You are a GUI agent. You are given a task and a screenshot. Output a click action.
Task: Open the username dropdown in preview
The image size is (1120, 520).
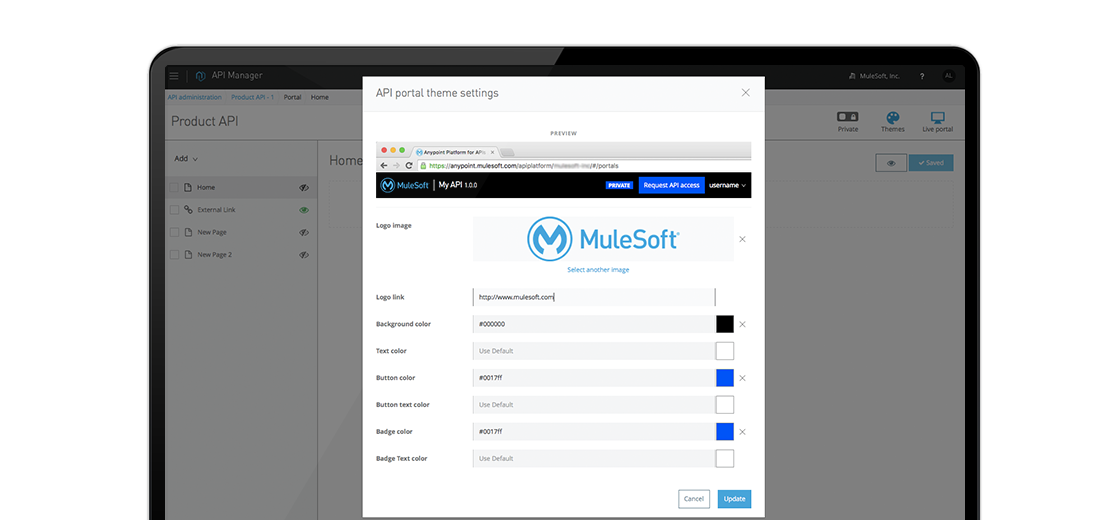pyautogui.click(x=728, y=185)
